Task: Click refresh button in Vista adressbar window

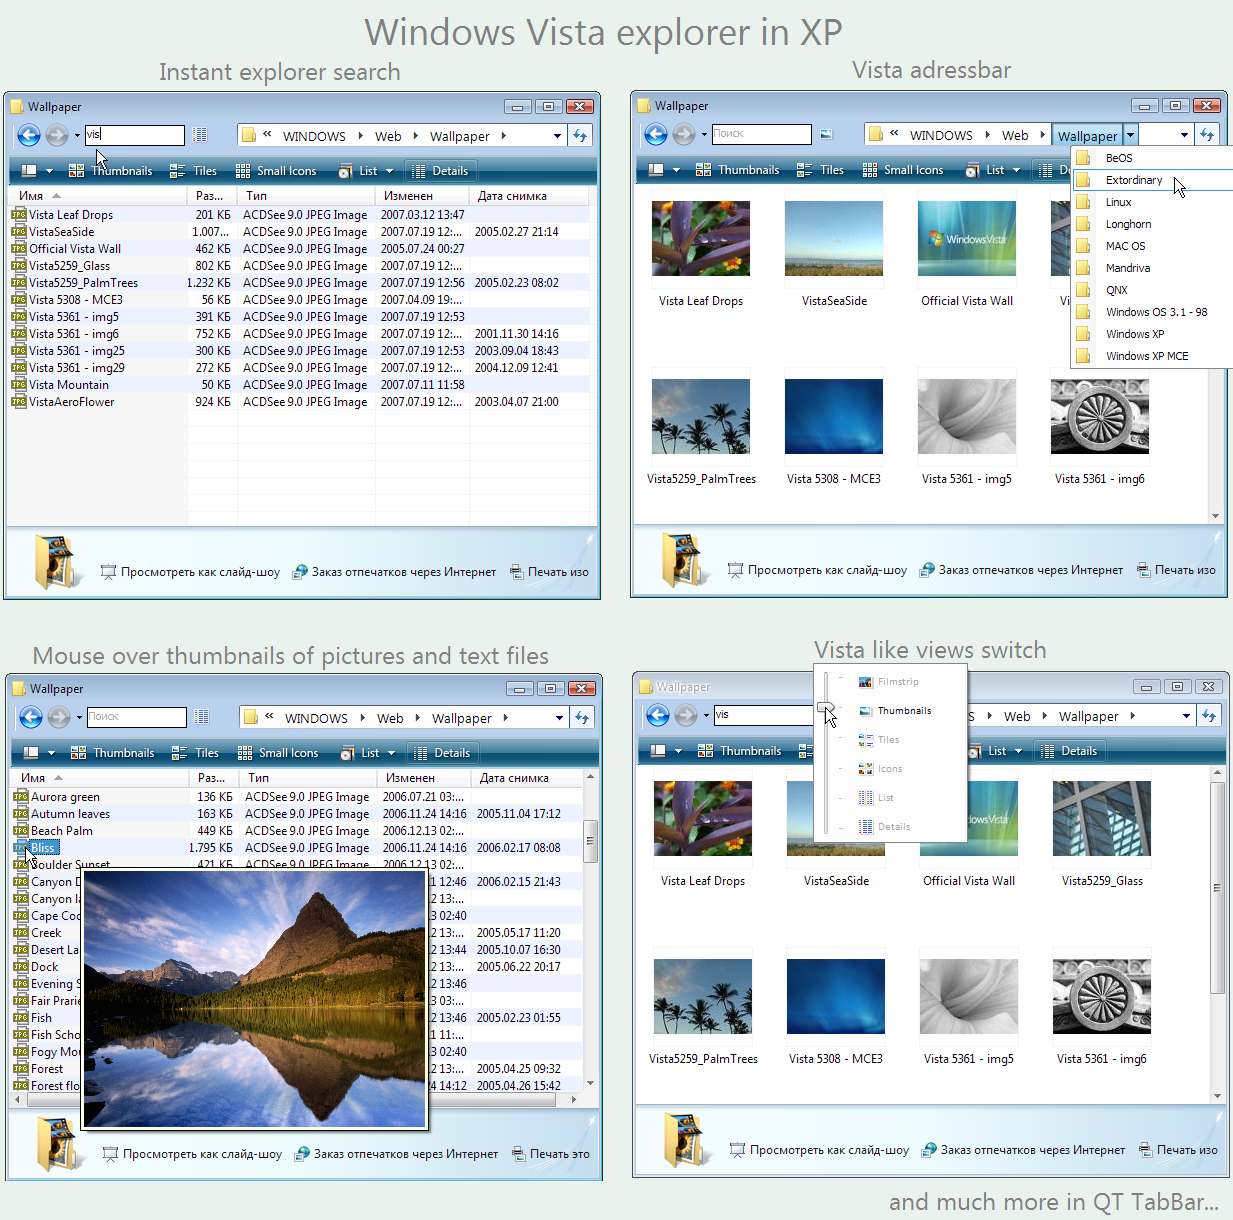Action: [x=1207, y=134]
